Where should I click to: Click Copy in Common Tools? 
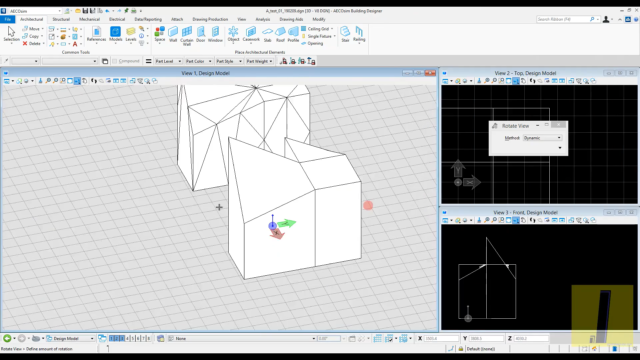(x=31, y=36)
